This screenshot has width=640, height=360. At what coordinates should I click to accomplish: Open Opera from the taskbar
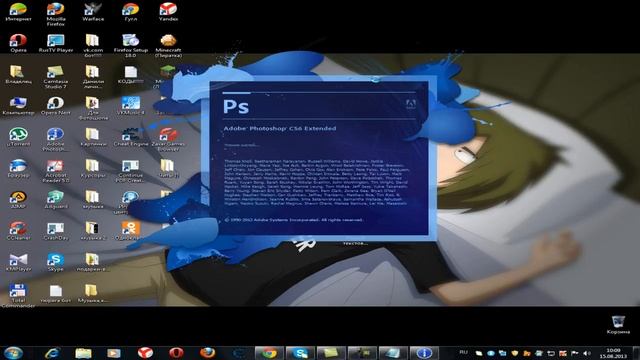(x=176, y=353)
